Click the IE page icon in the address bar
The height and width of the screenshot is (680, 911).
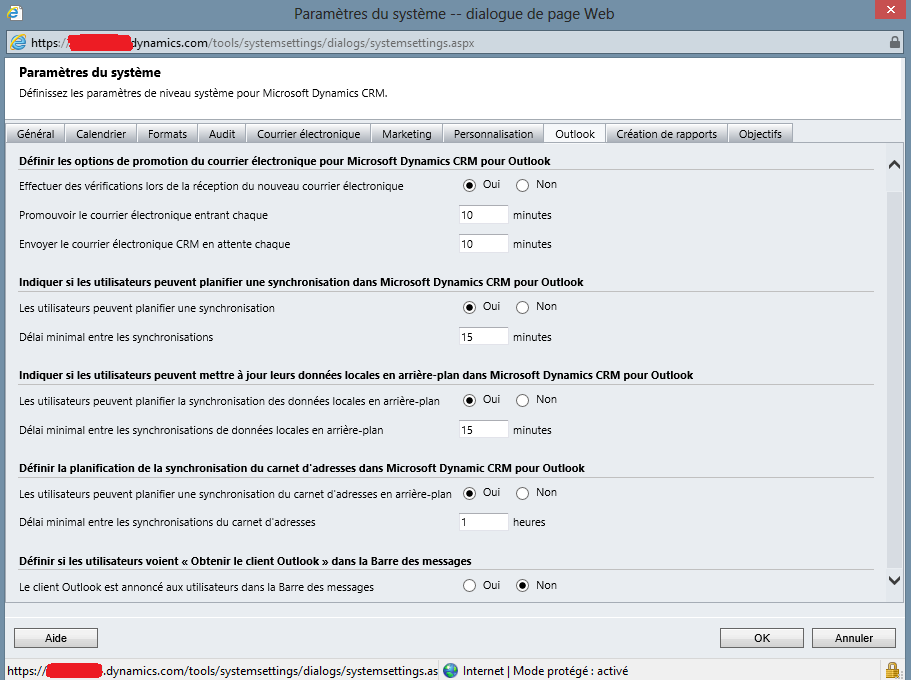click(19, 42)
